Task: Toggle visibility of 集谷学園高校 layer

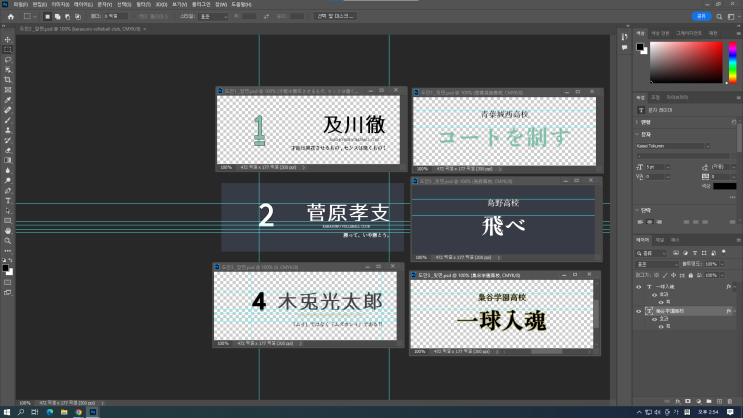Action: click(x=639, y=311)
